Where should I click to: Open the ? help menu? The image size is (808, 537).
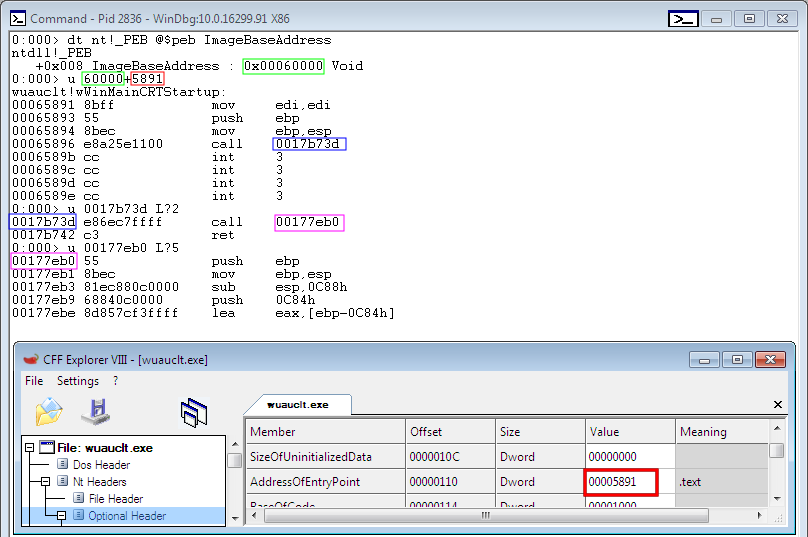(x=115, y=381)
